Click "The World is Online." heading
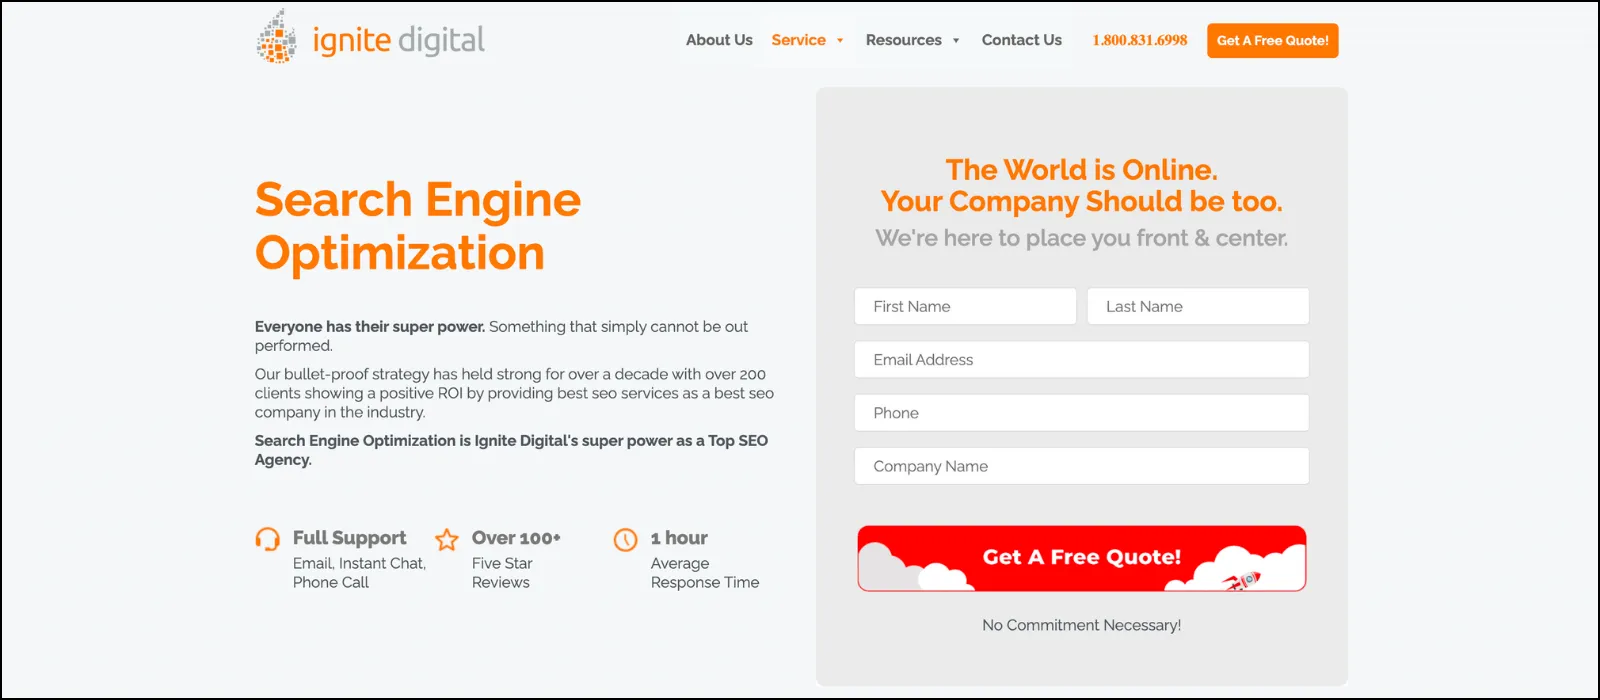 (x=1081, y=169)
